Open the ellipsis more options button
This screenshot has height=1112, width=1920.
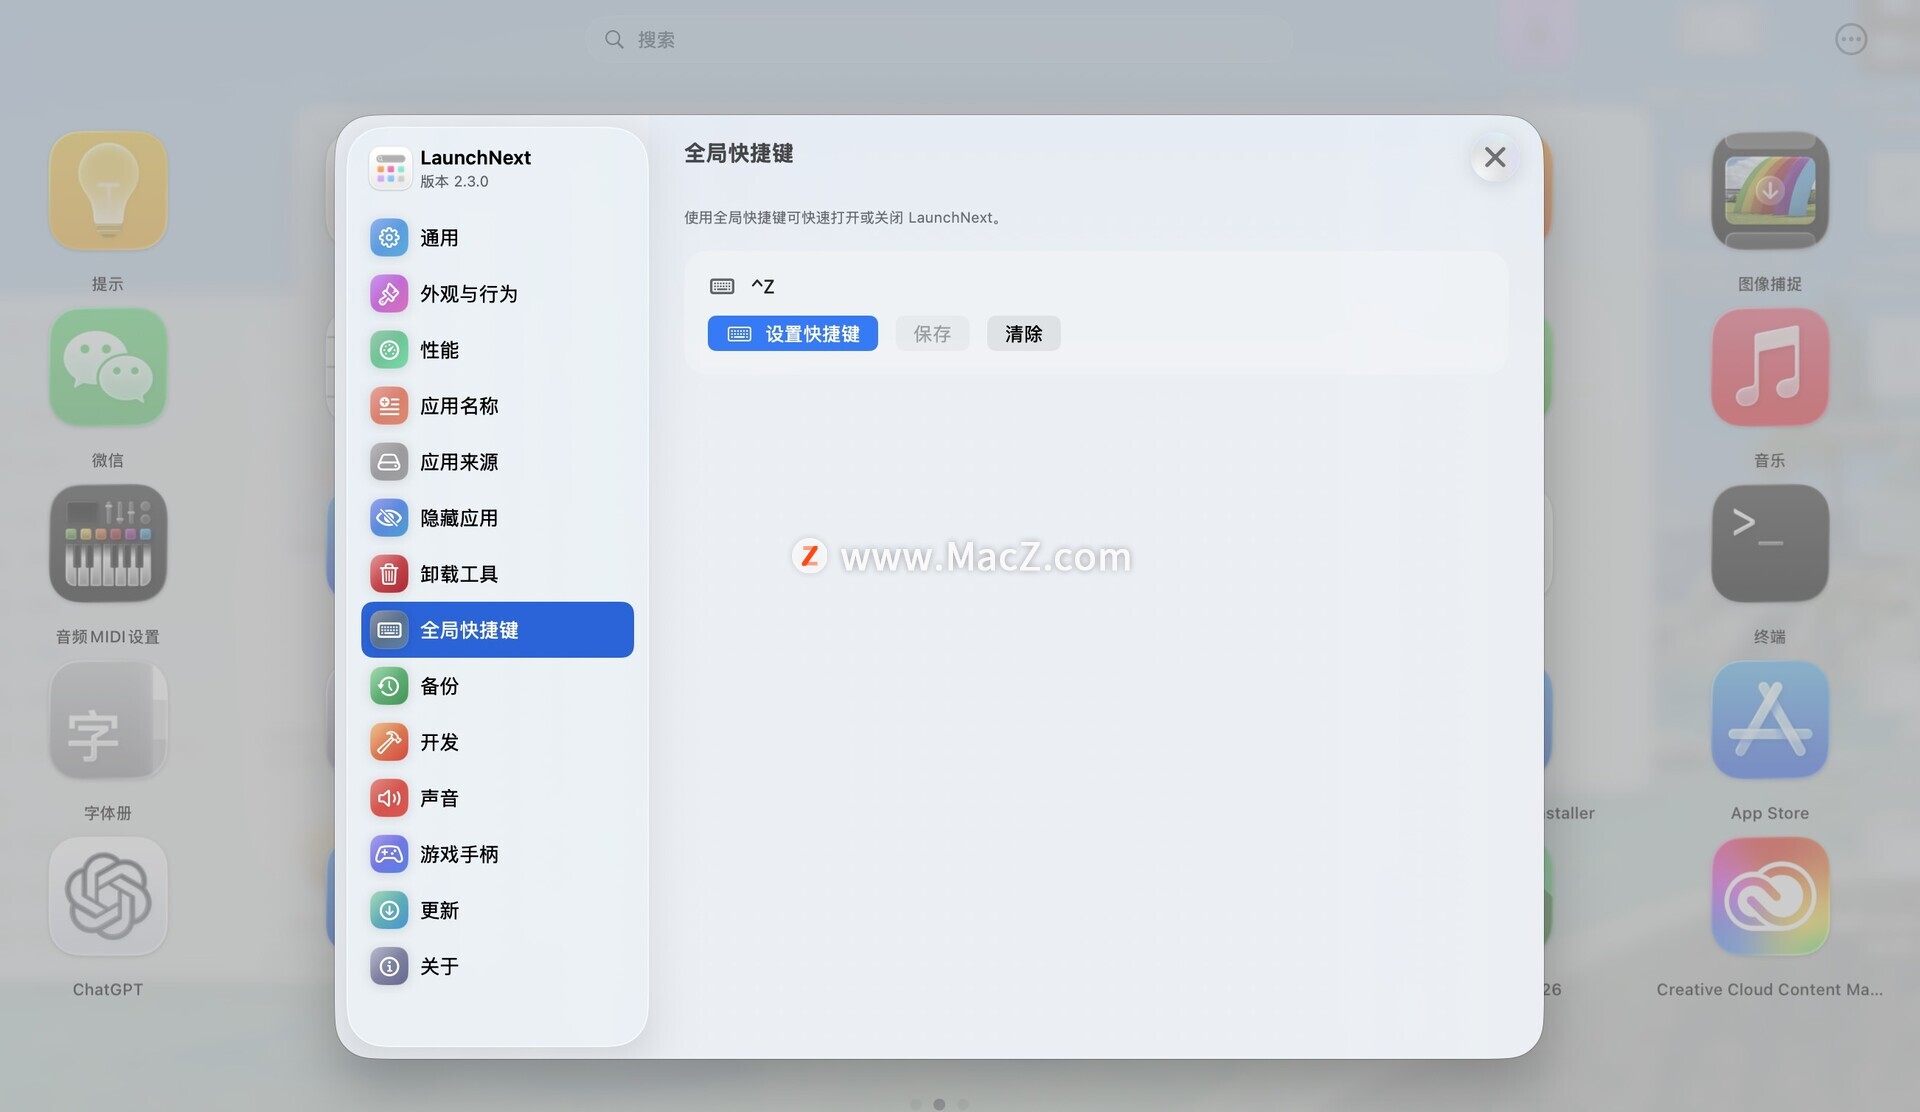1850,40
